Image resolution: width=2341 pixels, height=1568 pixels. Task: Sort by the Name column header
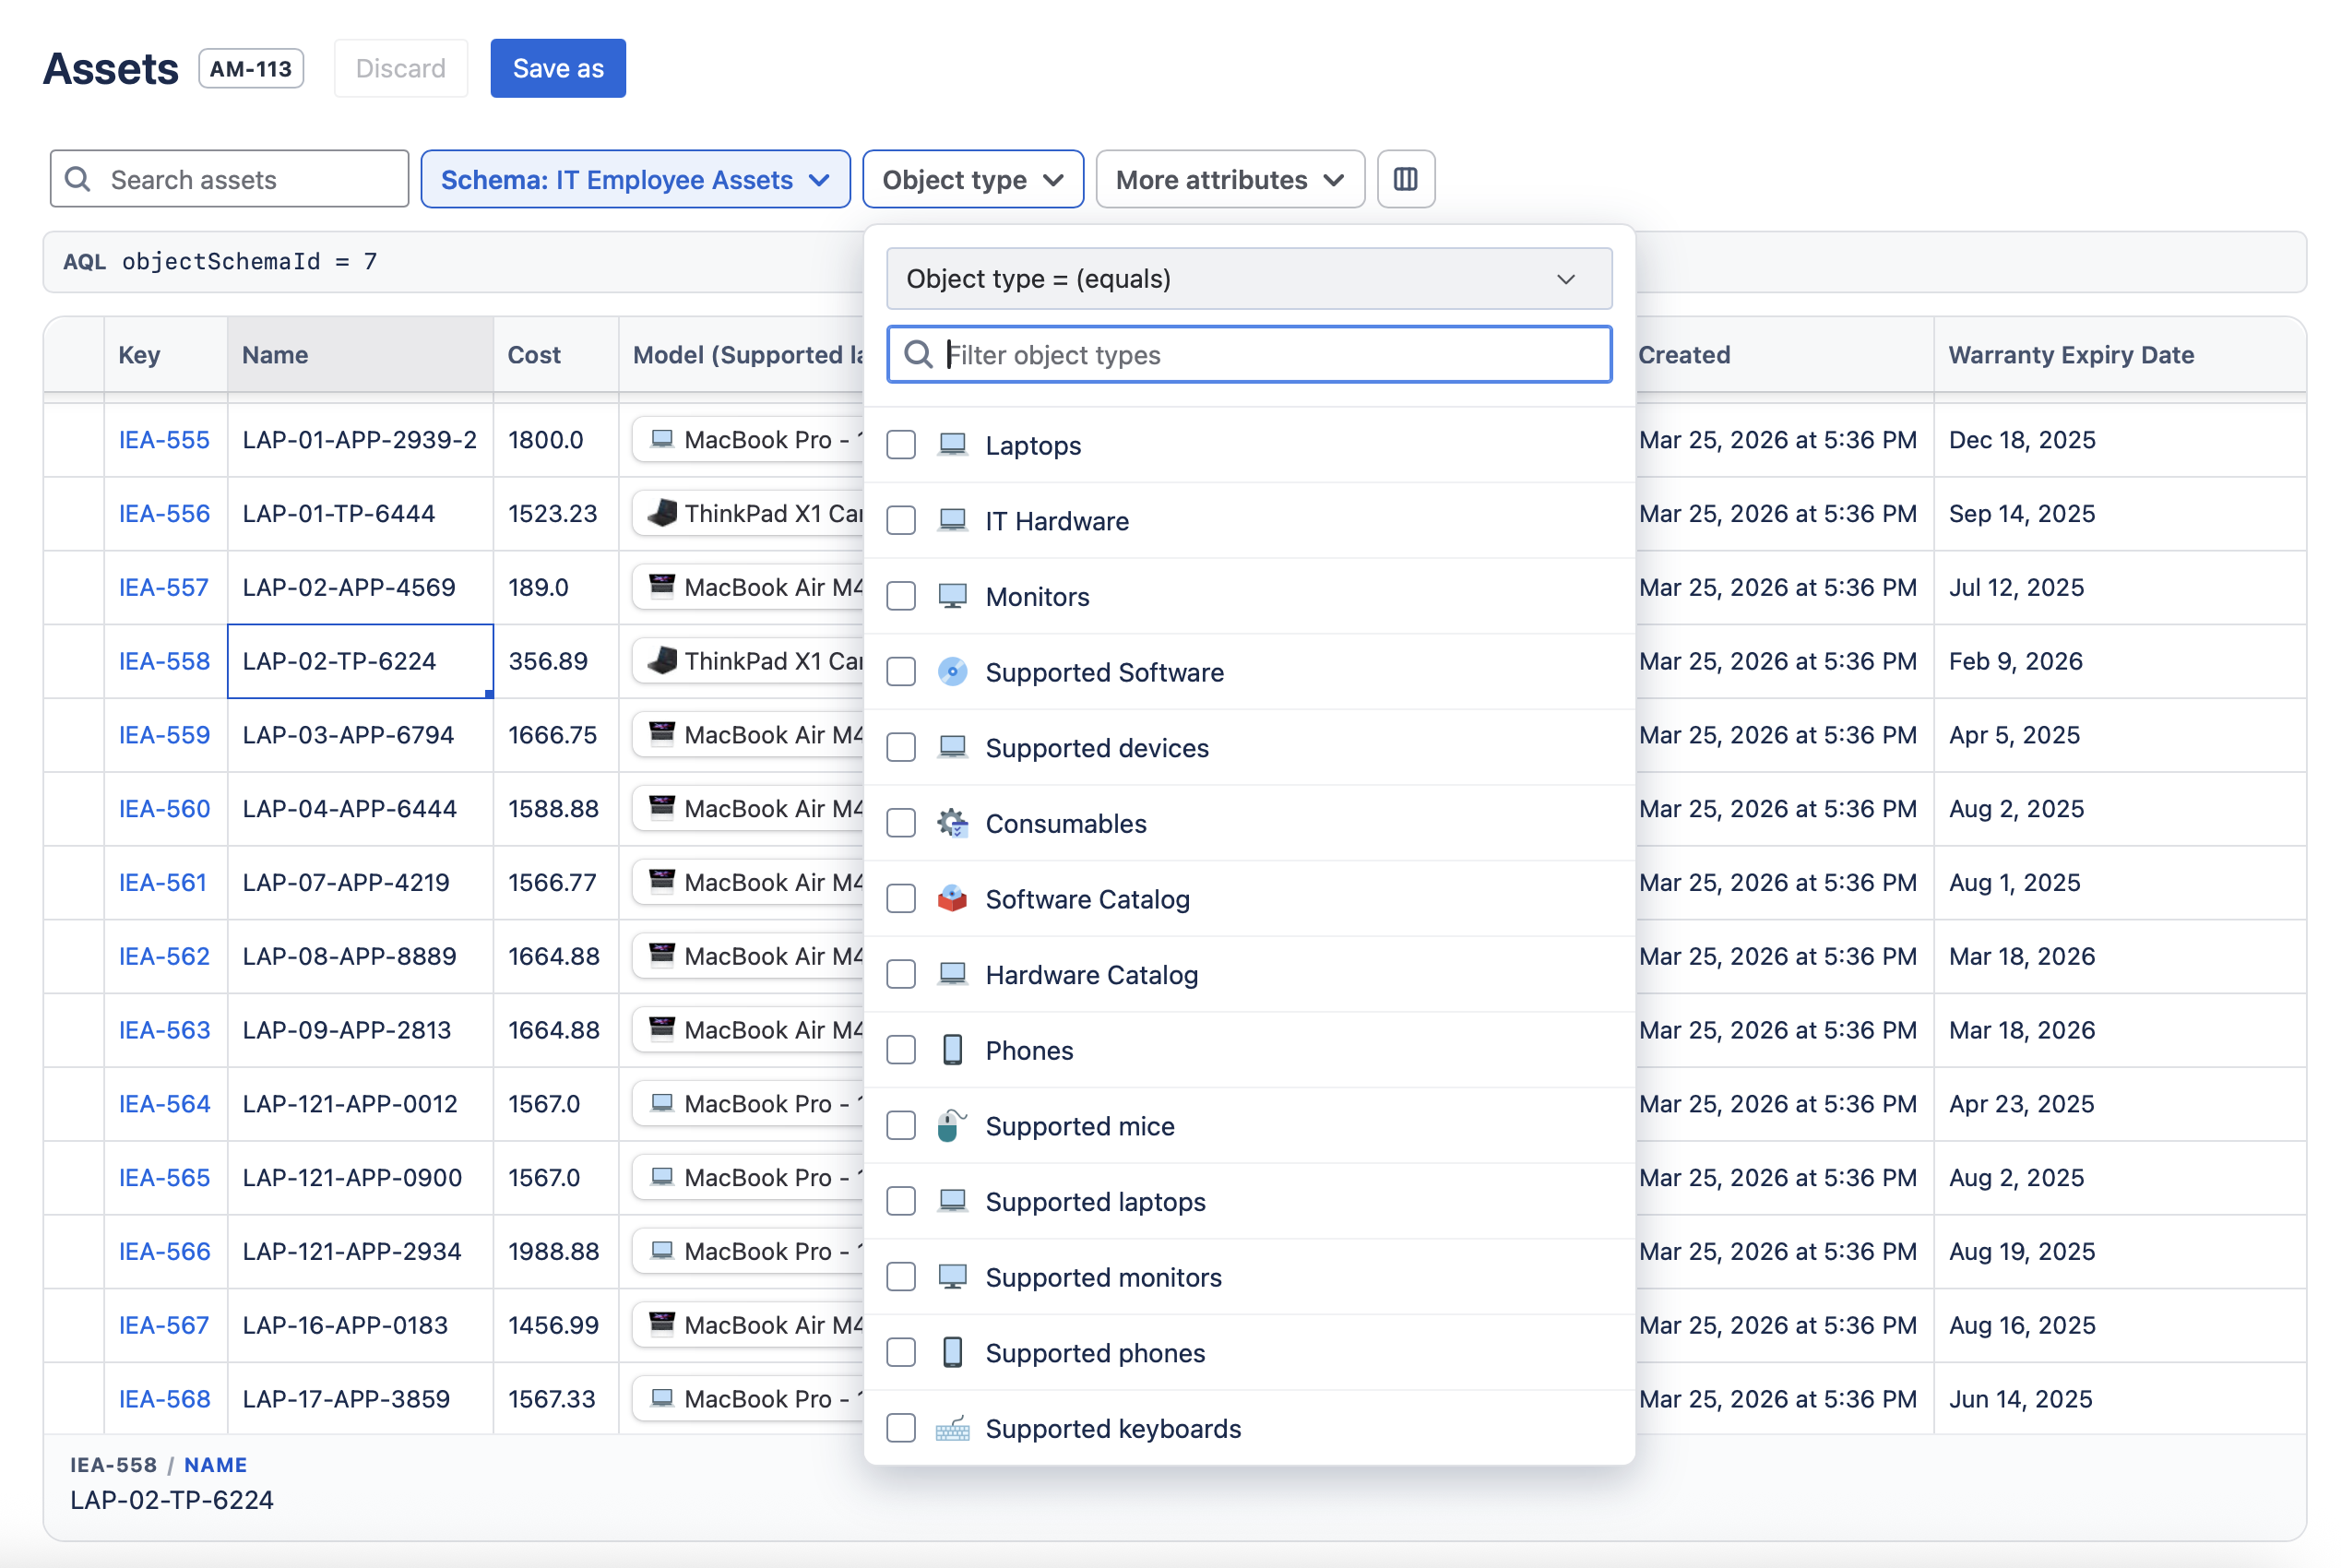click(360, 354)
